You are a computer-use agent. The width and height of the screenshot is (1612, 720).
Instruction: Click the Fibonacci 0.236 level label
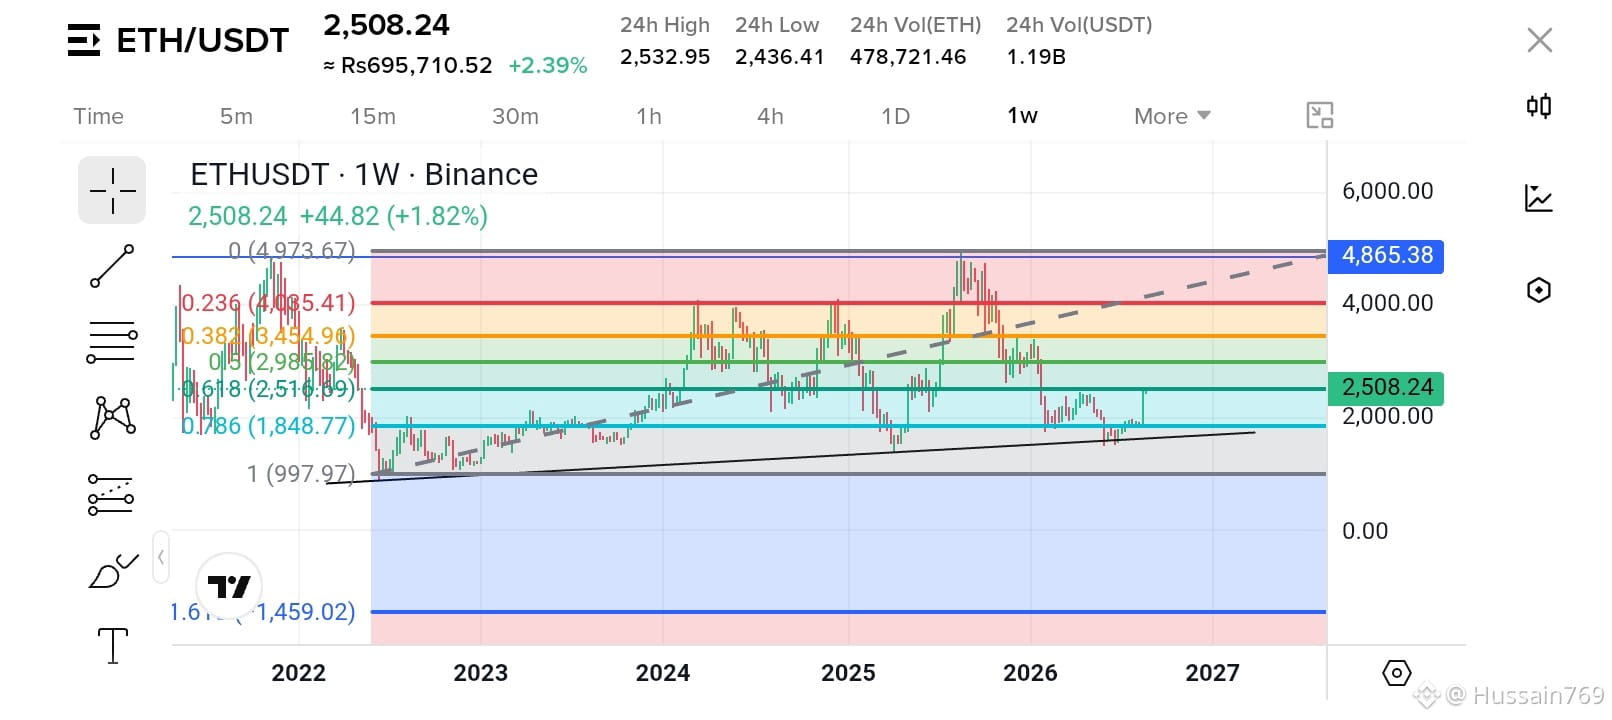click(268, 302)
